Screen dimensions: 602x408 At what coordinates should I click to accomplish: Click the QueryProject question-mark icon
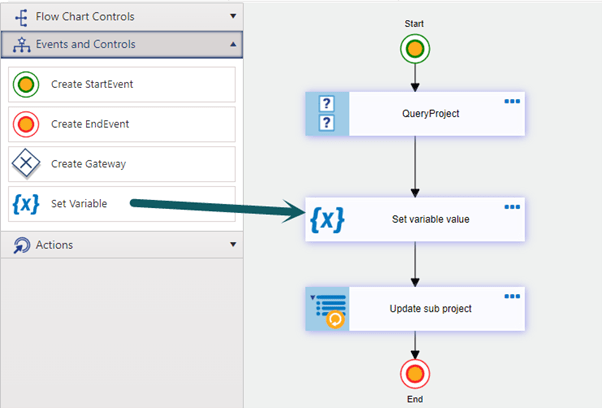point(327,114)
